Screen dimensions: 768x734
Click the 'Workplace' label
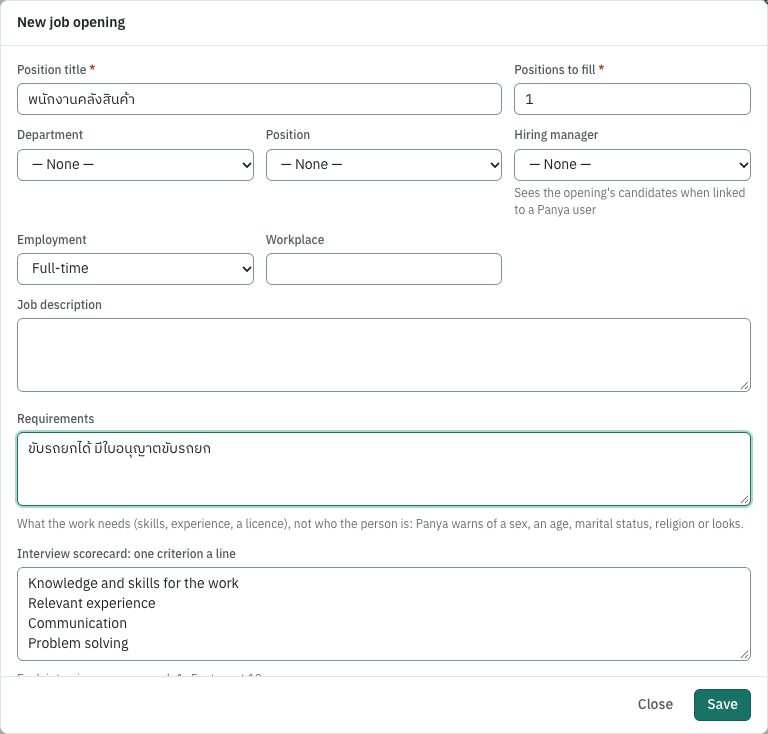pyautogui.click(x=295, y=240)
